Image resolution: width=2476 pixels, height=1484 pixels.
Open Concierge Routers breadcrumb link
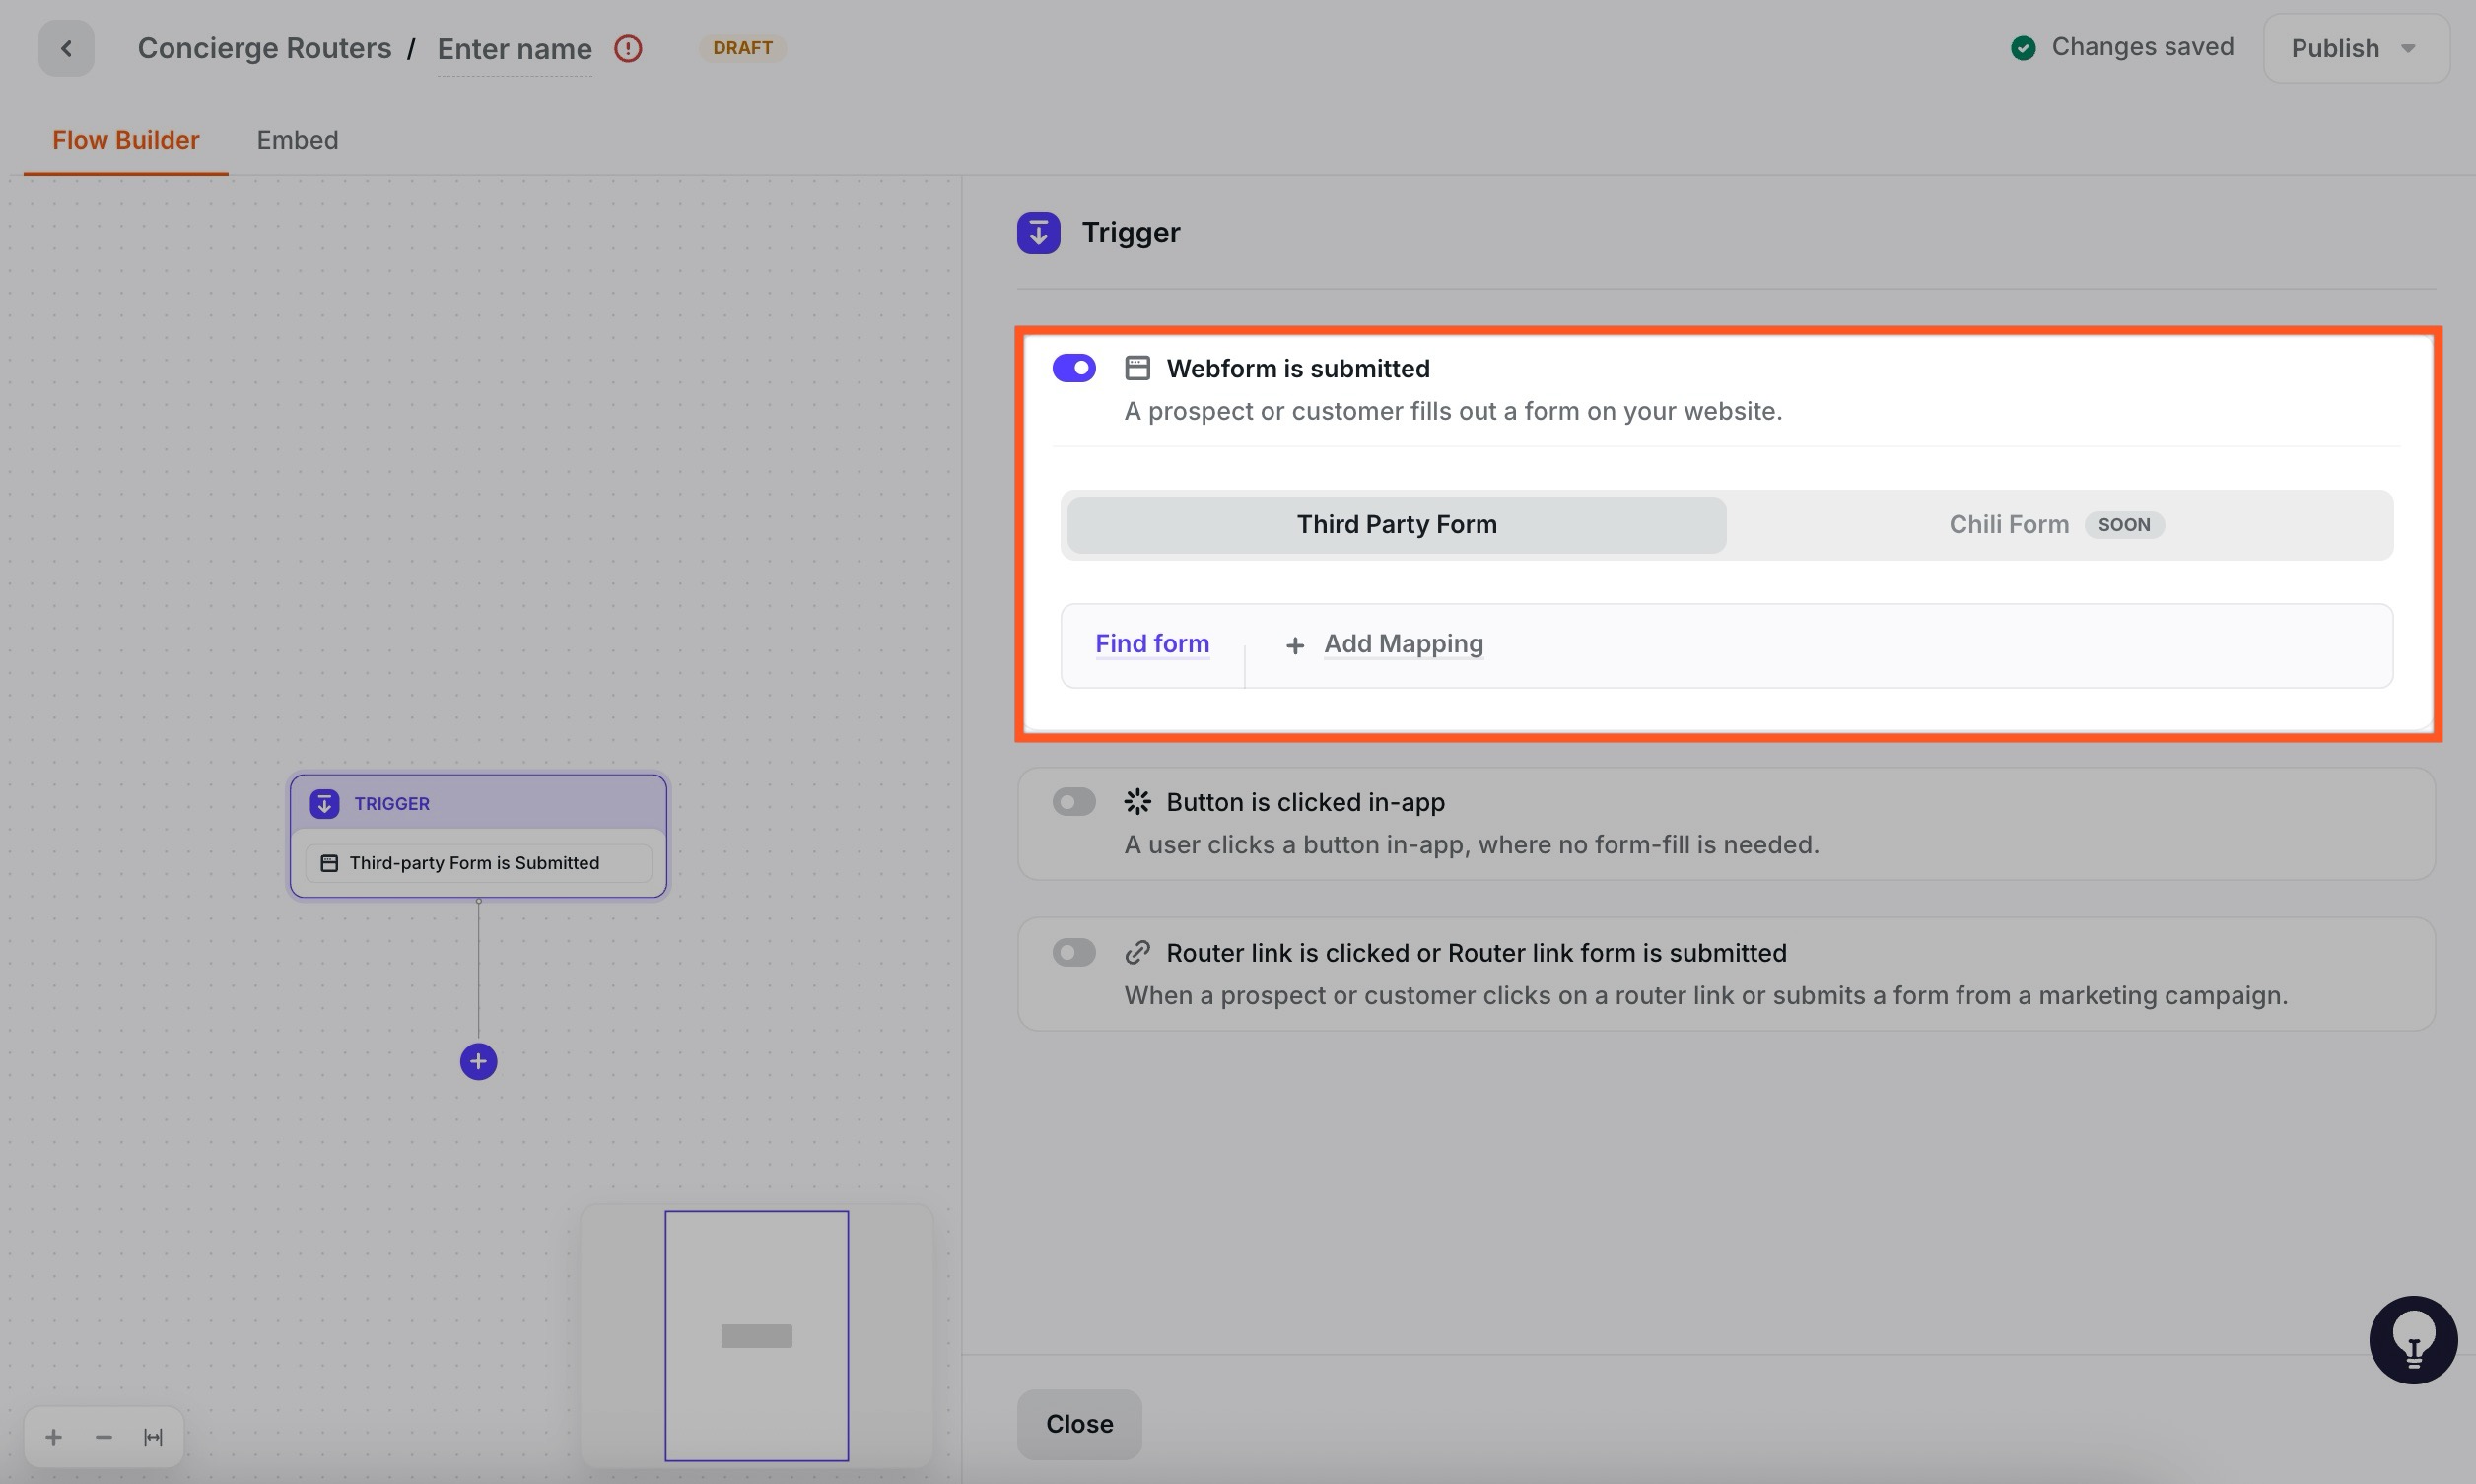click(264, 48)
